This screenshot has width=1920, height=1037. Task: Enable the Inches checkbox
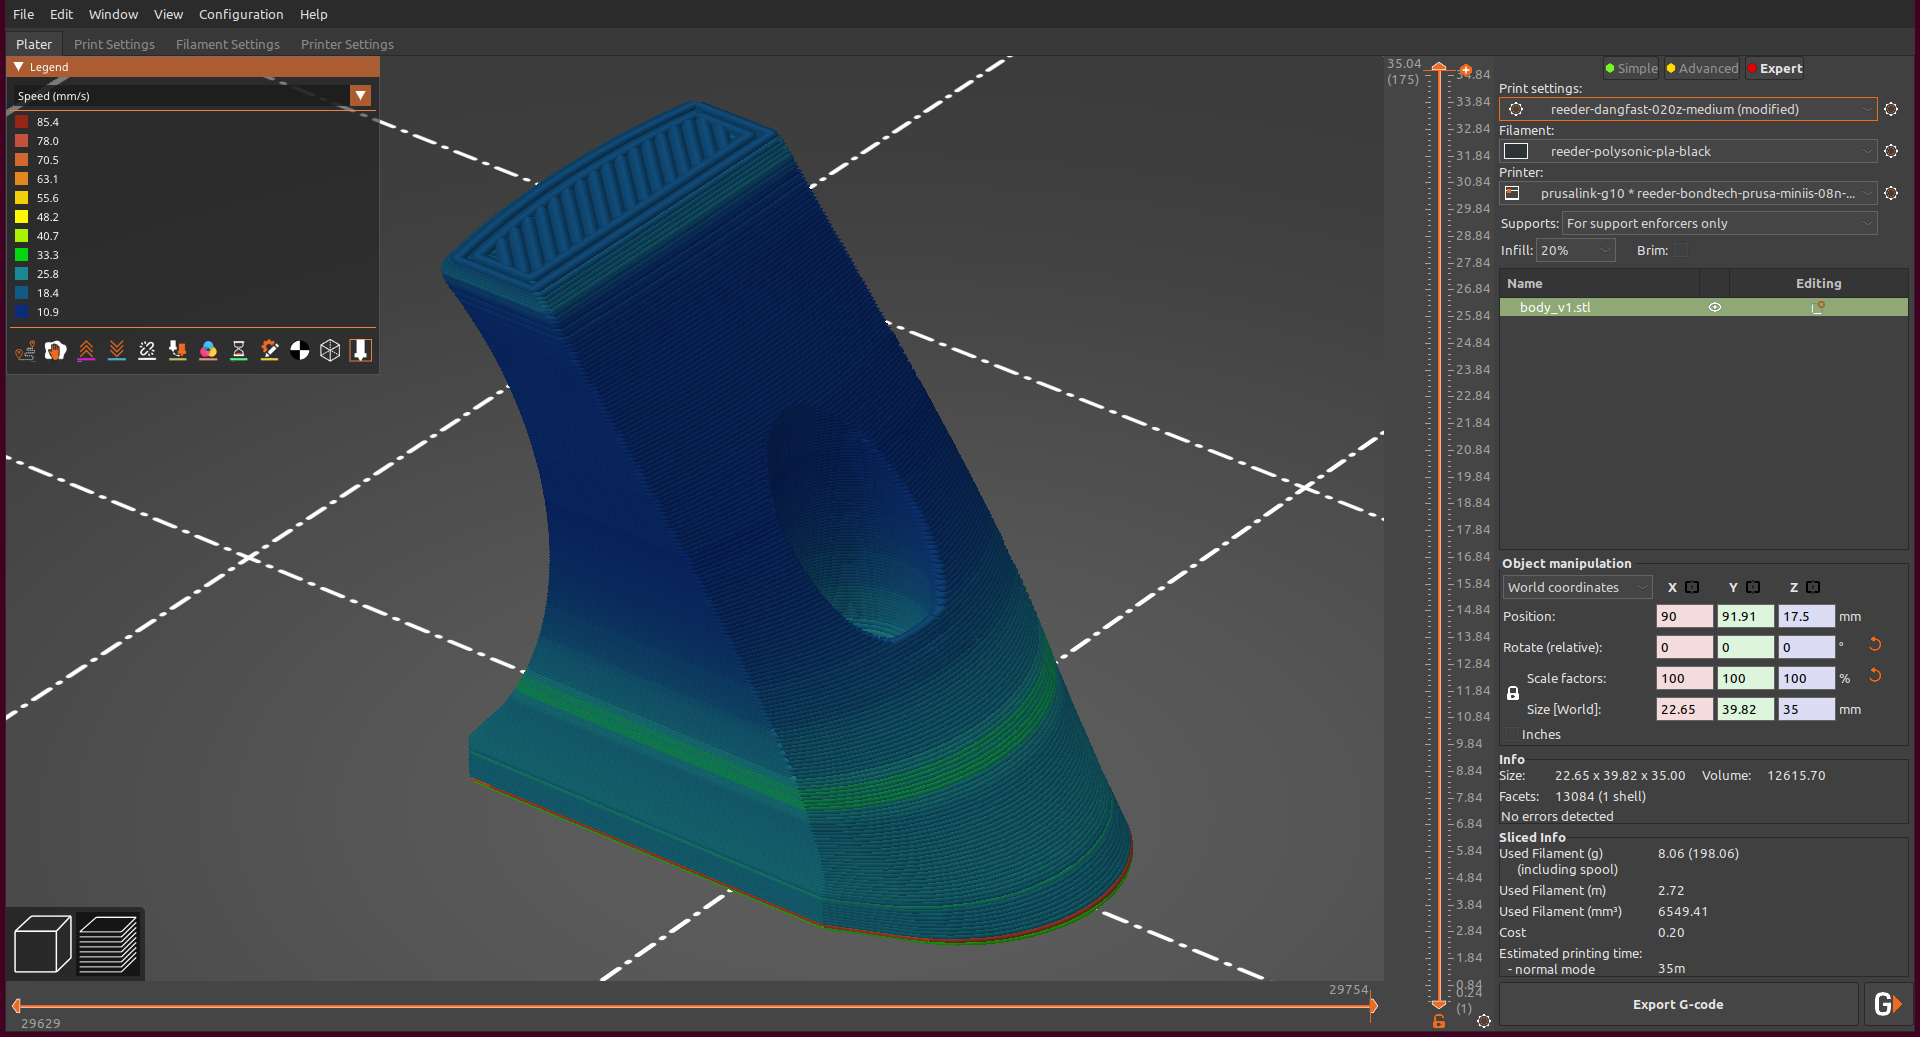(x=1511, y=735)
